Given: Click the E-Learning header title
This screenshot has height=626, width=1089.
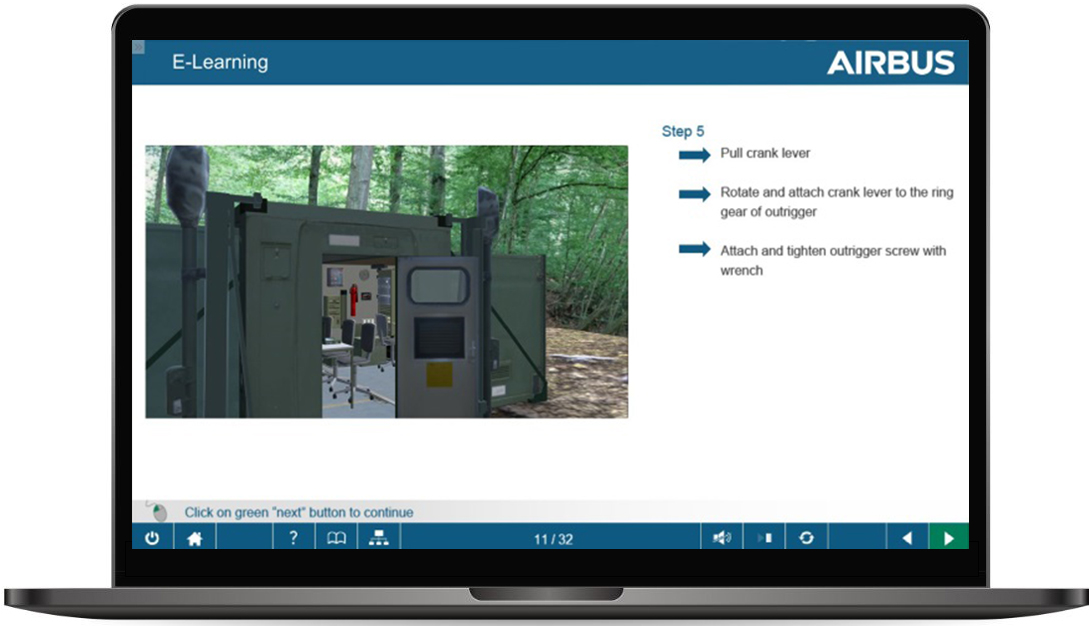Looking at the screenshot, I should [x=221, y=62].
